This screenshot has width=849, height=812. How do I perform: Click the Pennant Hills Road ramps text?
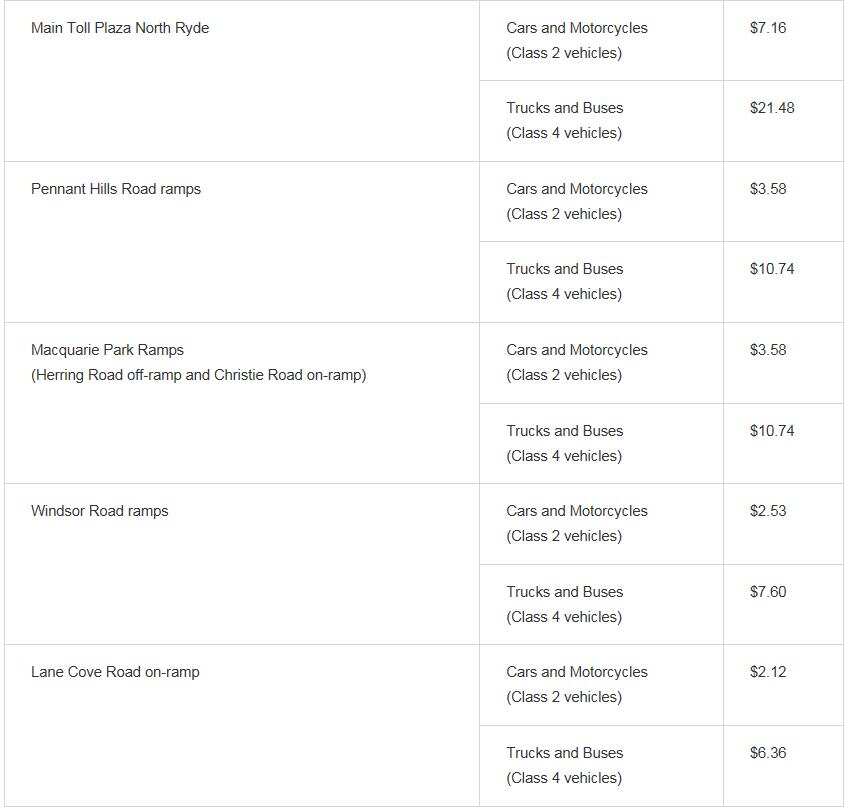click(x=116, y=189)
